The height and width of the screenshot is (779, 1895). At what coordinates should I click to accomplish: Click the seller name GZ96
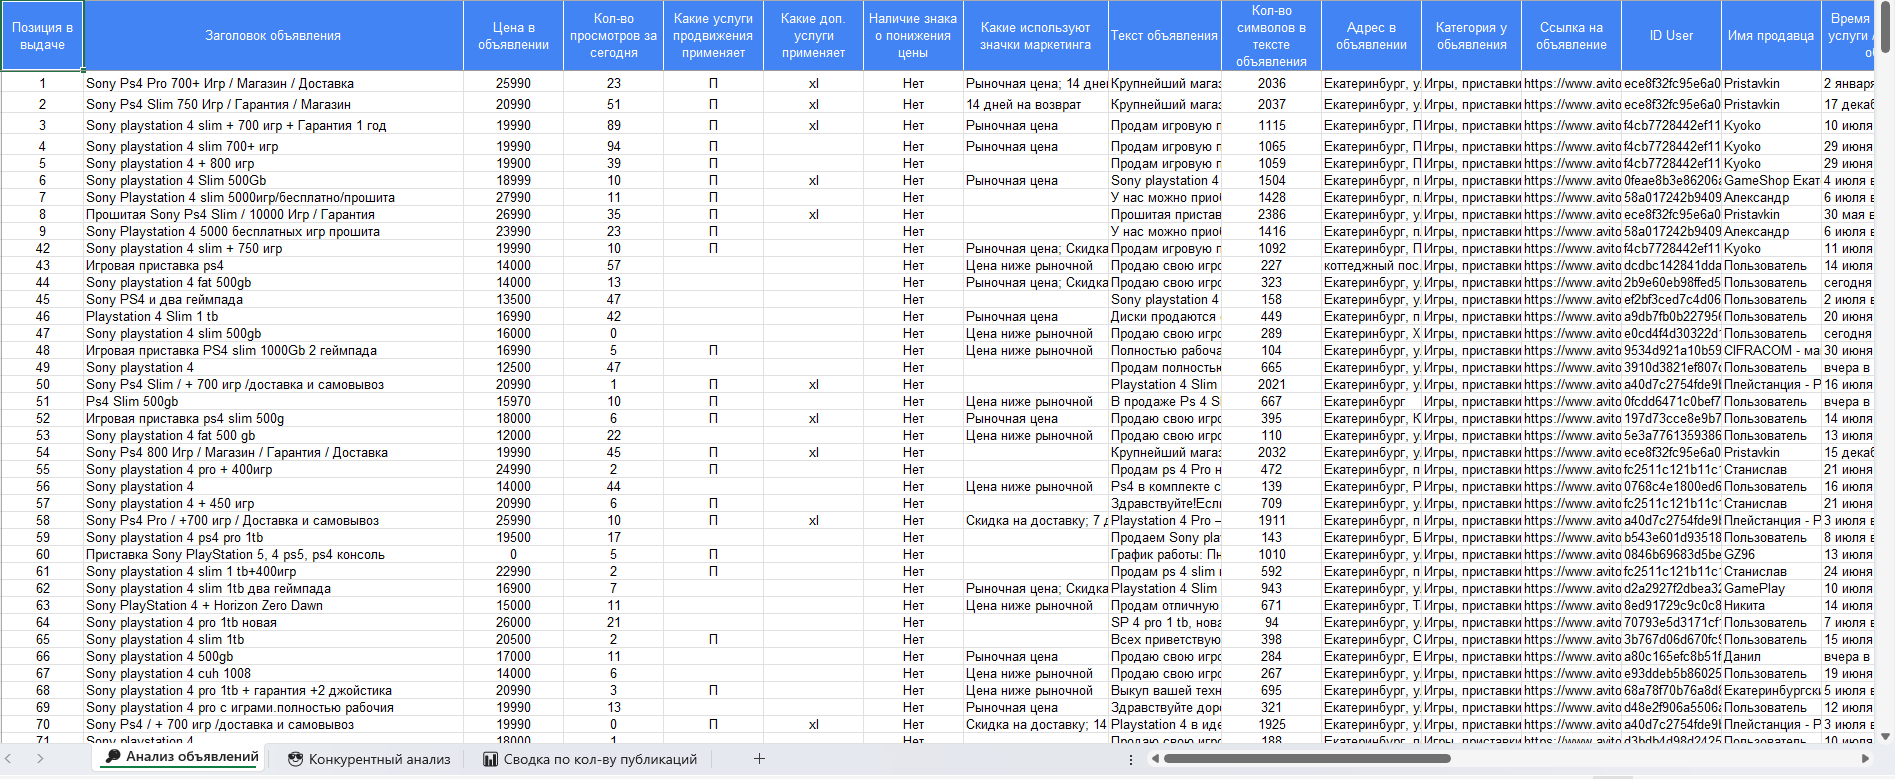[x=1739, y=555]
